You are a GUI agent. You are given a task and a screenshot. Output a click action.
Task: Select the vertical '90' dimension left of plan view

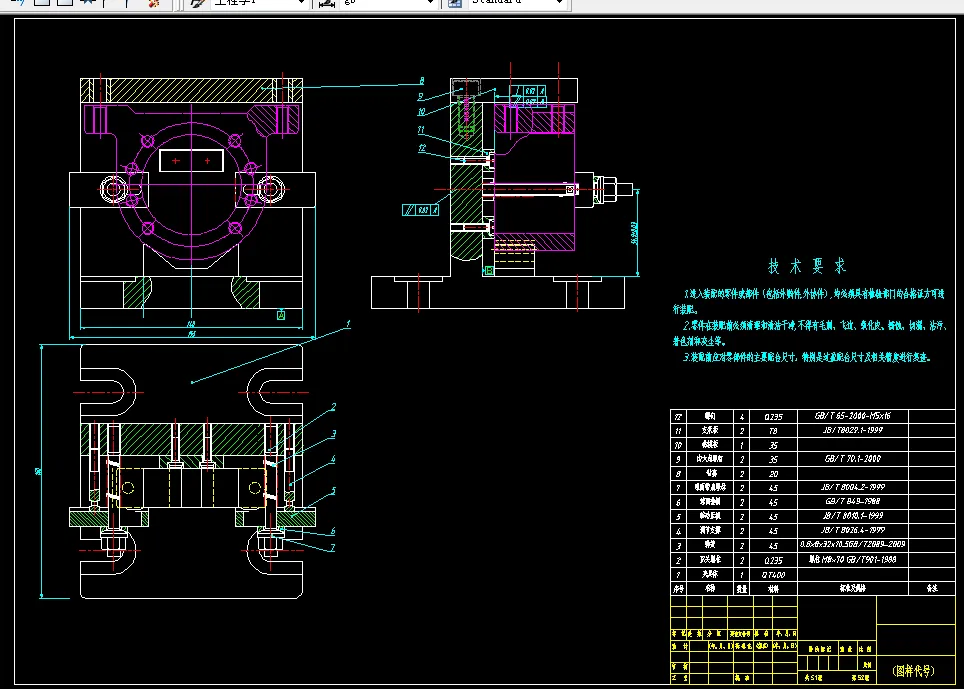click(38, 472)
